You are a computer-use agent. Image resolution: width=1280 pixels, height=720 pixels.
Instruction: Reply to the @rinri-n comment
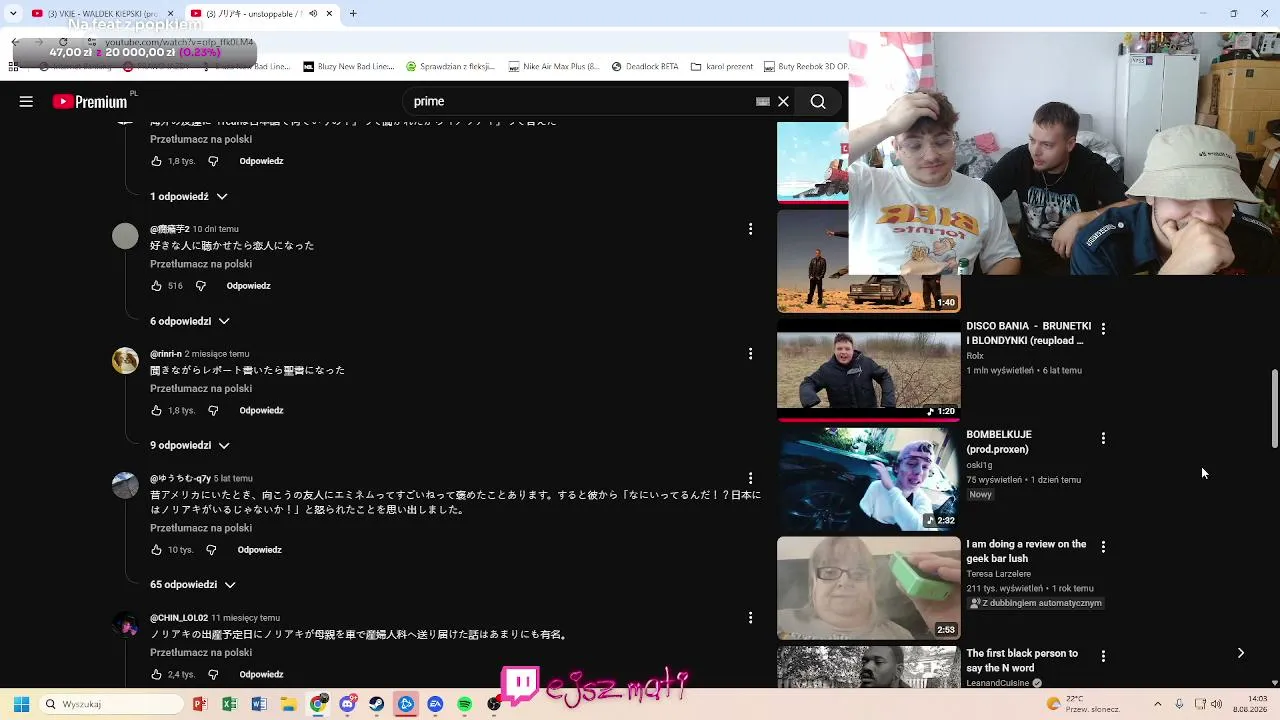coord(261,410)
